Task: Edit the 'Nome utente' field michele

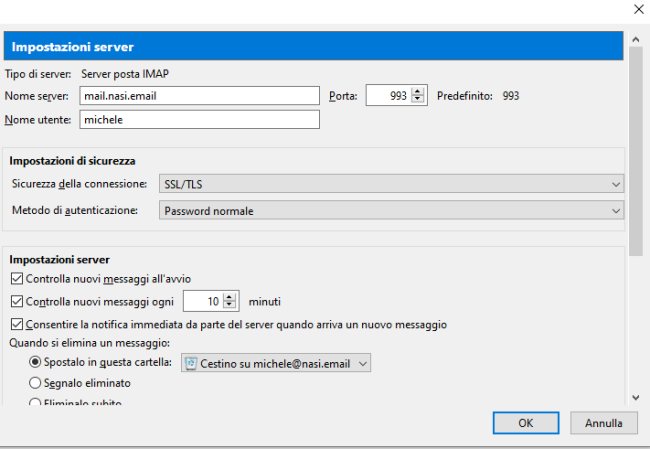Action: (199, 119)
